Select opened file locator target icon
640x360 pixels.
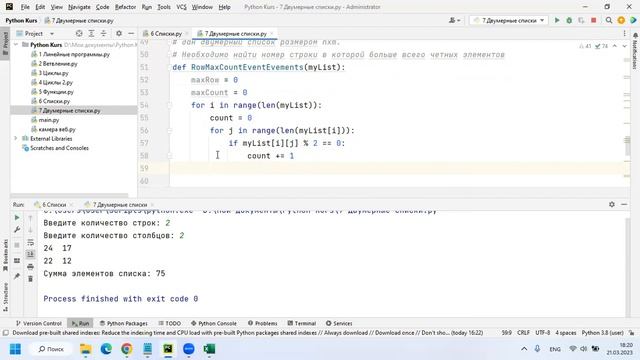coord(79,33)
